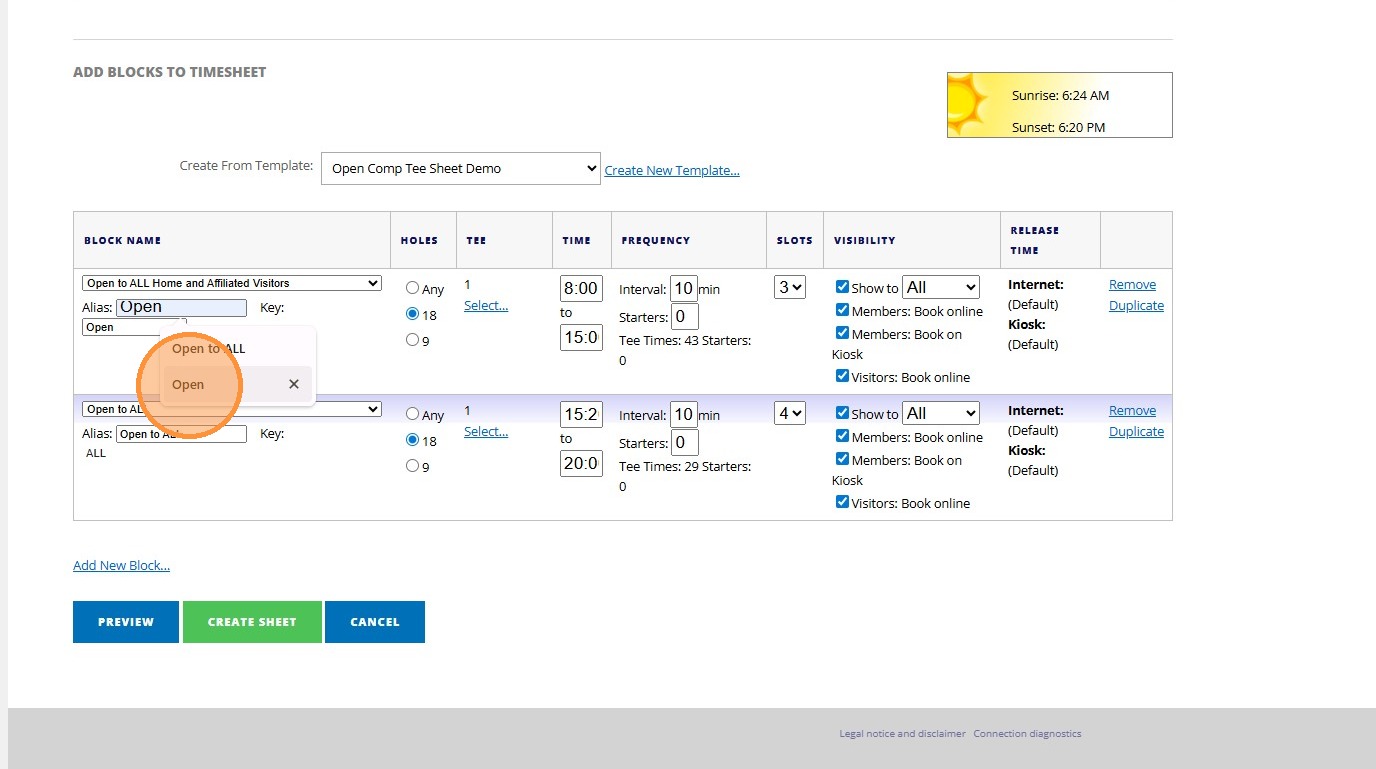Viewport: 1376px width, 769px height.
Task: Click the Cancel button
Action: point(375,622)
